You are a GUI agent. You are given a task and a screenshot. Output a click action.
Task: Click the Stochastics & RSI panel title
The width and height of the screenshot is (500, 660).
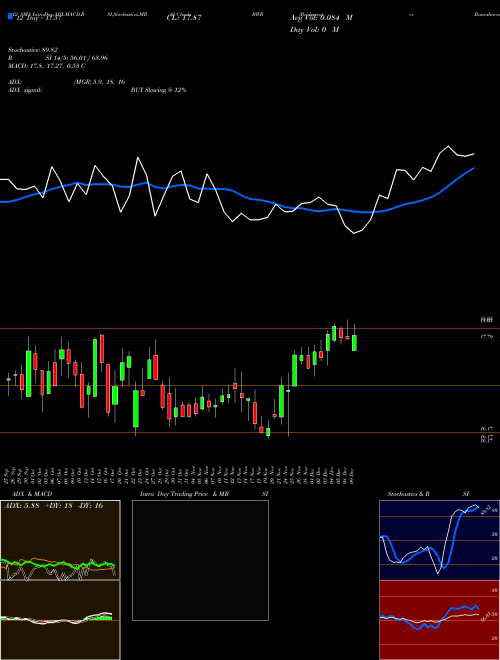pos(428,494)
